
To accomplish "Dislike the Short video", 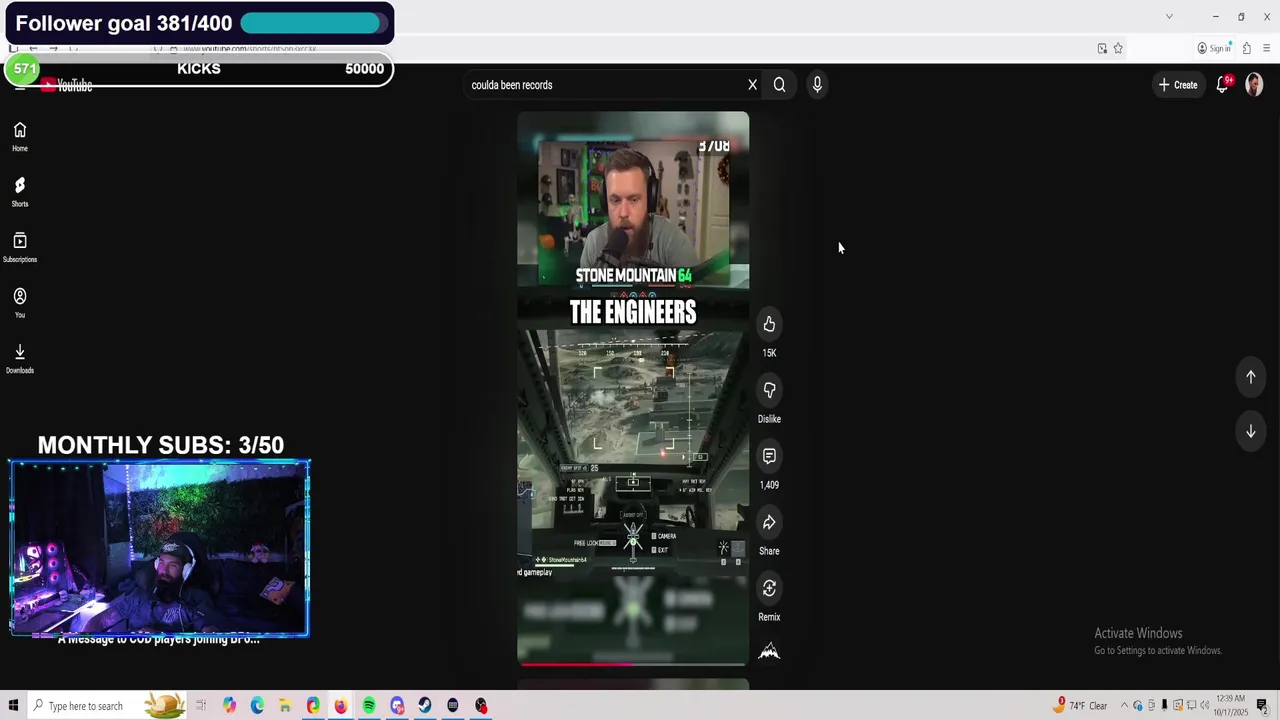I will click(769, 390).
